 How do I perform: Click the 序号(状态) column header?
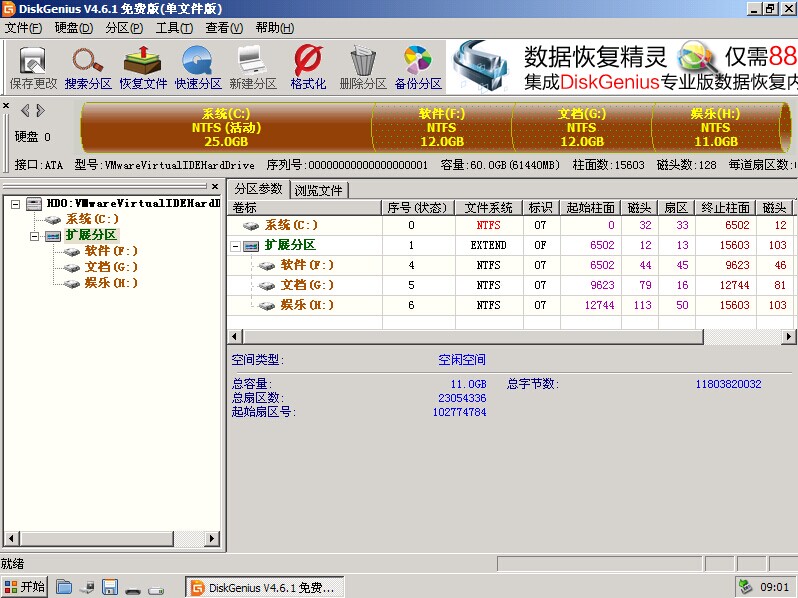(x=418, y=208)
